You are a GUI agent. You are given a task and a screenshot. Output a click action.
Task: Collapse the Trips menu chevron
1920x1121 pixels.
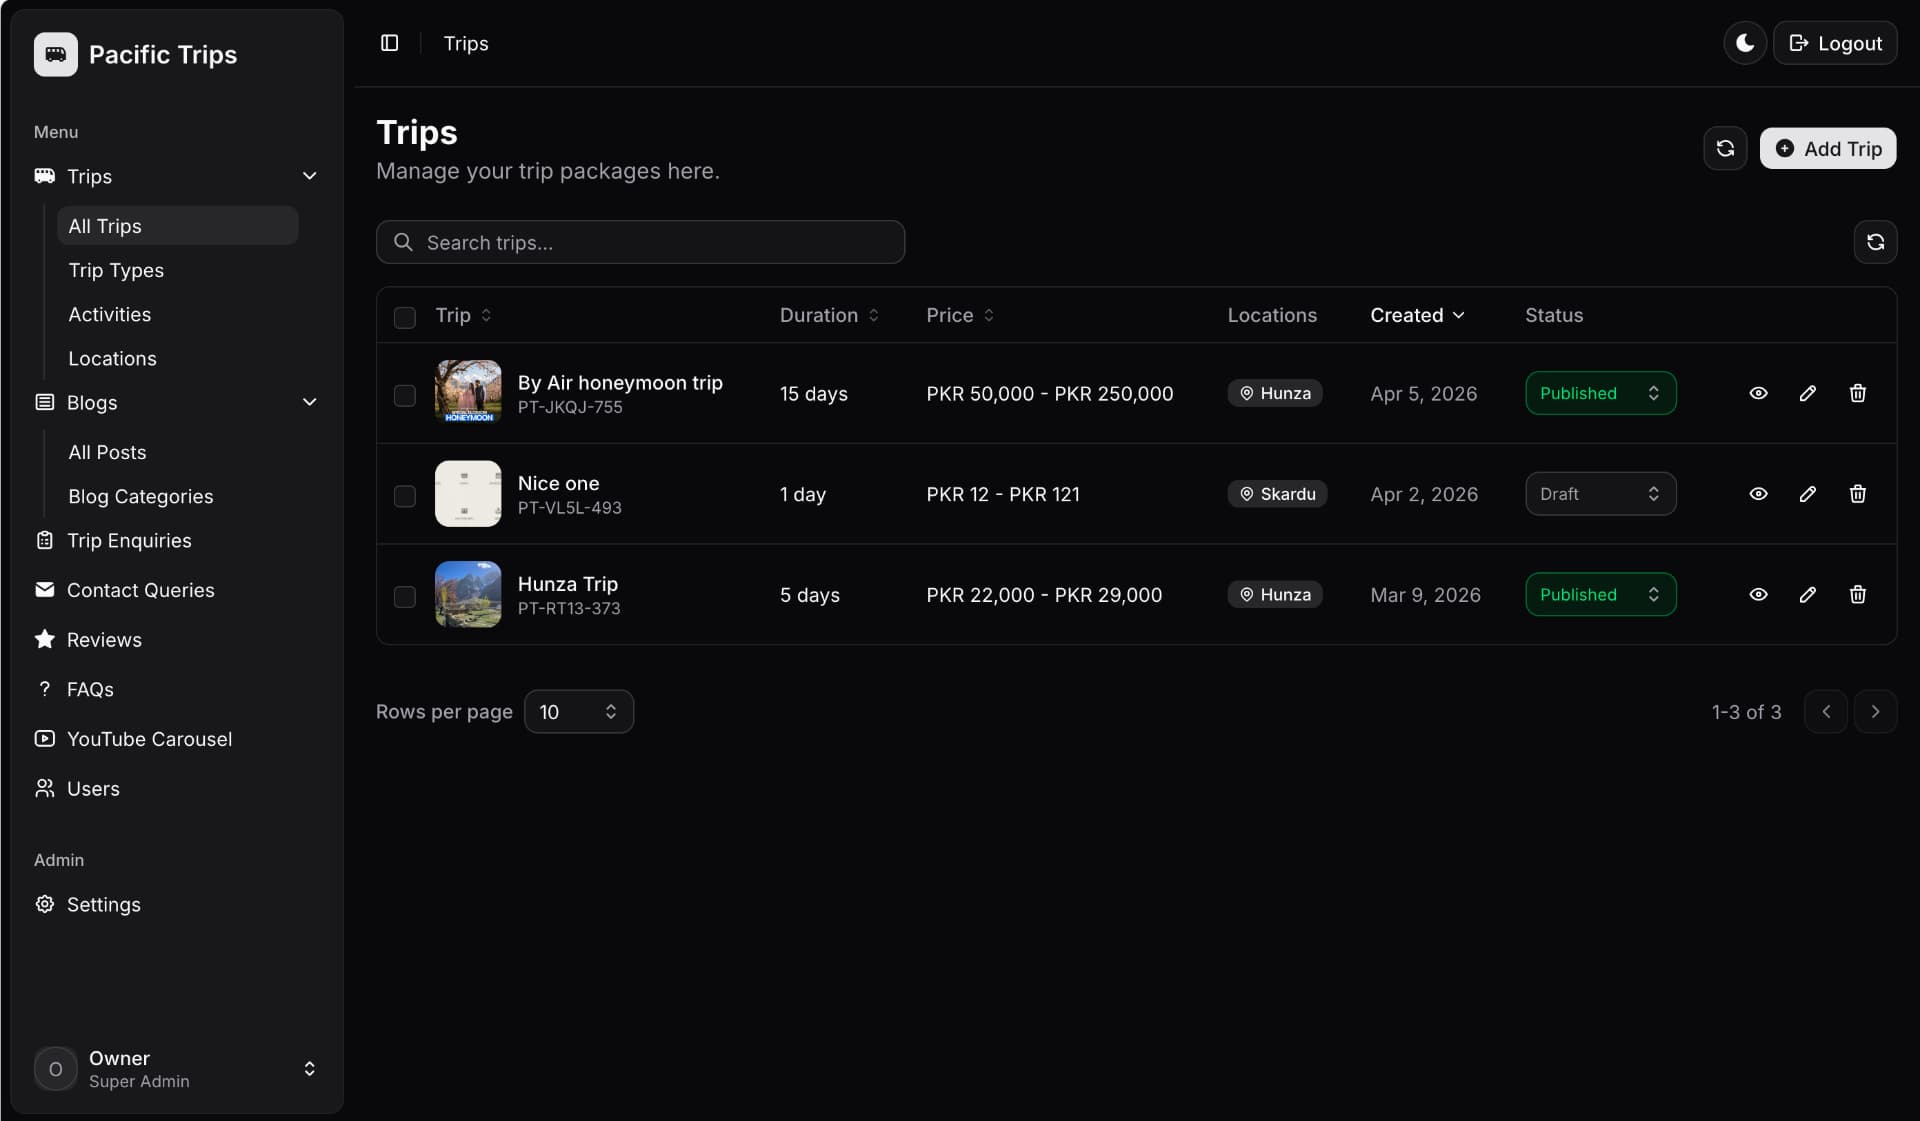(310, 176)
